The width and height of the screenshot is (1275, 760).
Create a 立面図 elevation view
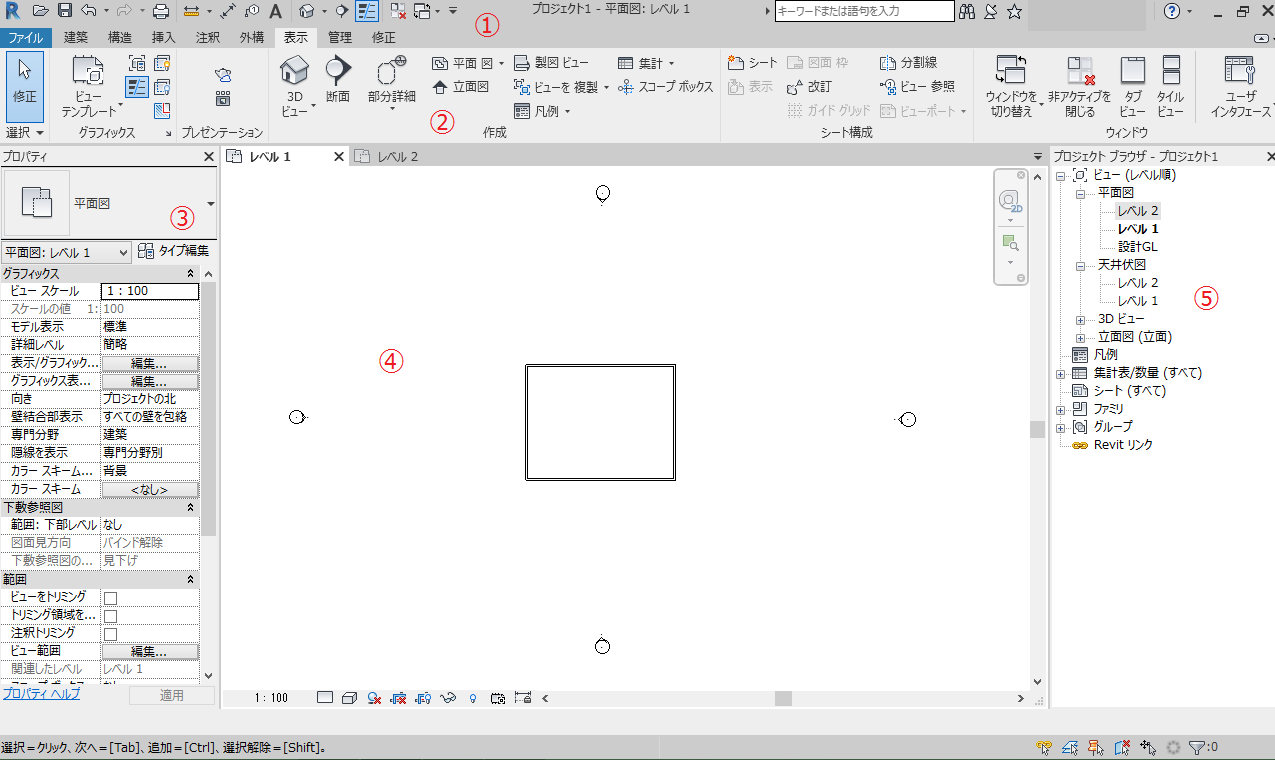[460, 87]
